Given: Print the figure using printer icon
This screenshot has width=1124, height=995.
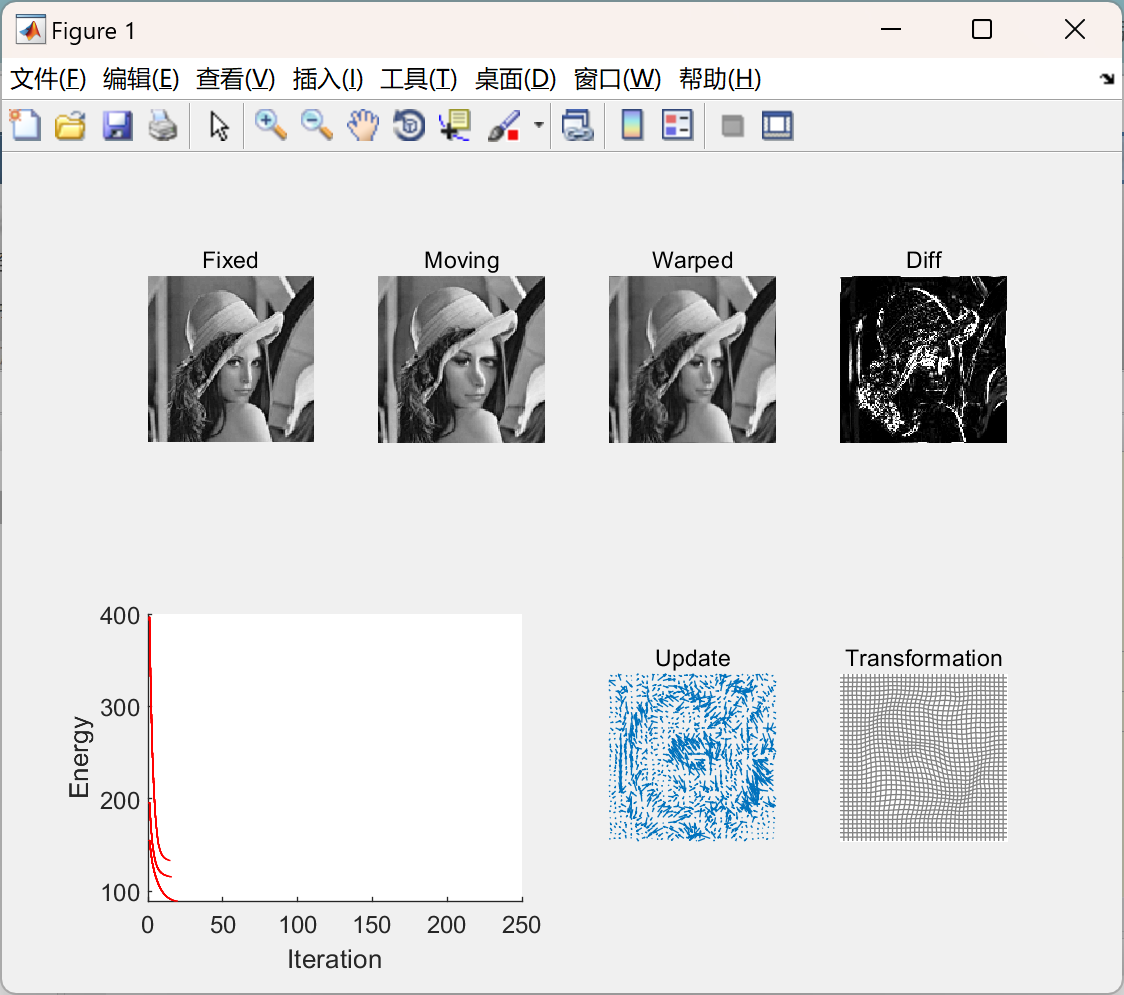Looking at the screenshot, I should 163,125.
